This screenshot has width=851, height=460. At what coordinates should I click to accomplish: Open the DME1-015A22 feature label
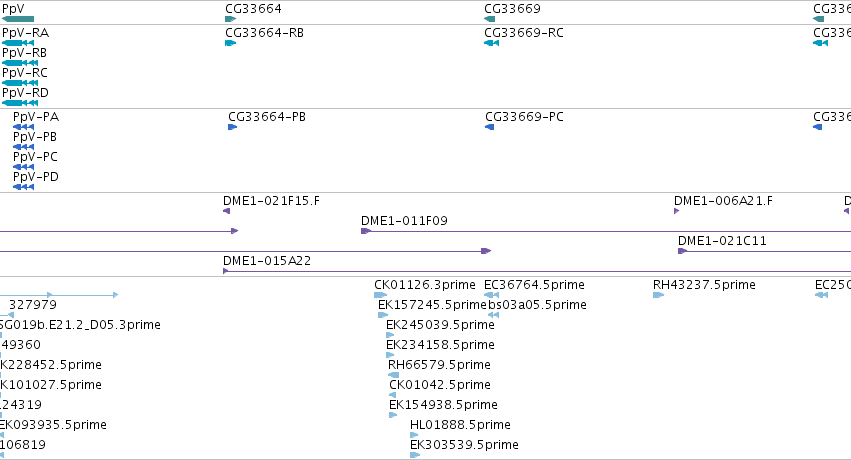(x=267, y=261)
